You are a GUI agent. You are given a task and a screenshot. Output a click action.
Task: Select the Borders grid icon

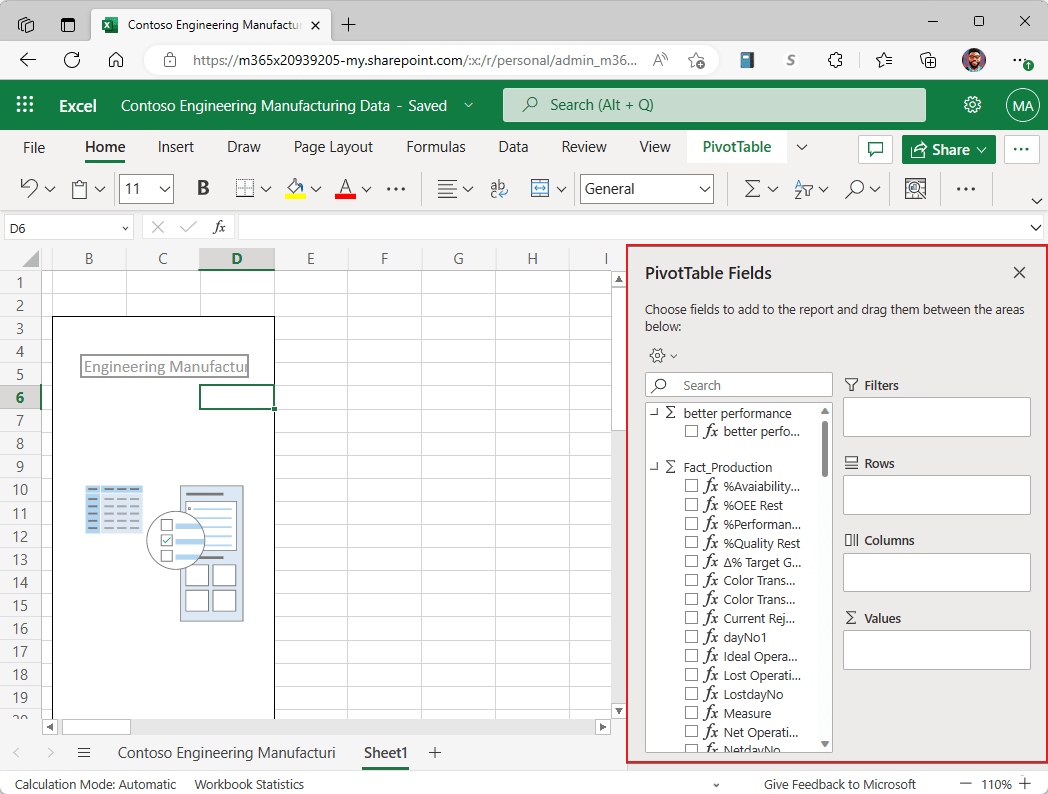click(245, 188)
